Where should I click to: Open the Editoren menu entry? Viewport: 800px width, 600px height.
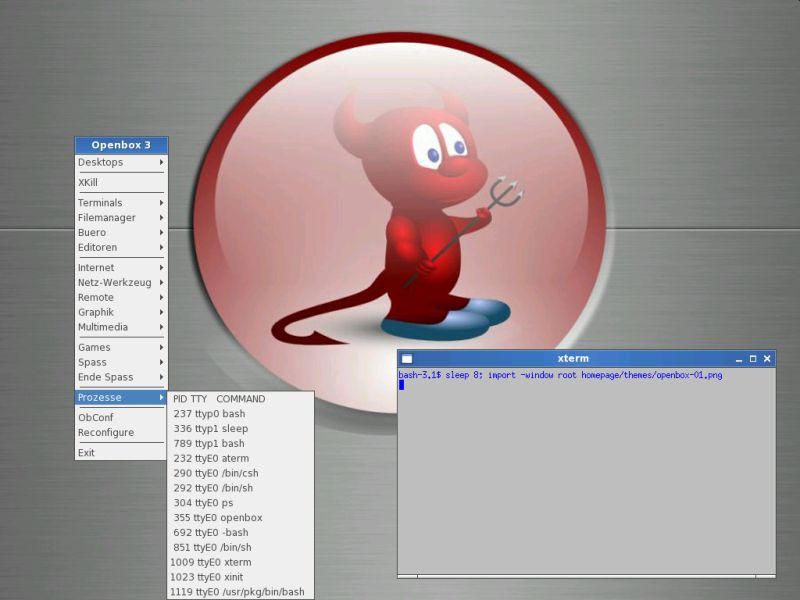[121, 247]
